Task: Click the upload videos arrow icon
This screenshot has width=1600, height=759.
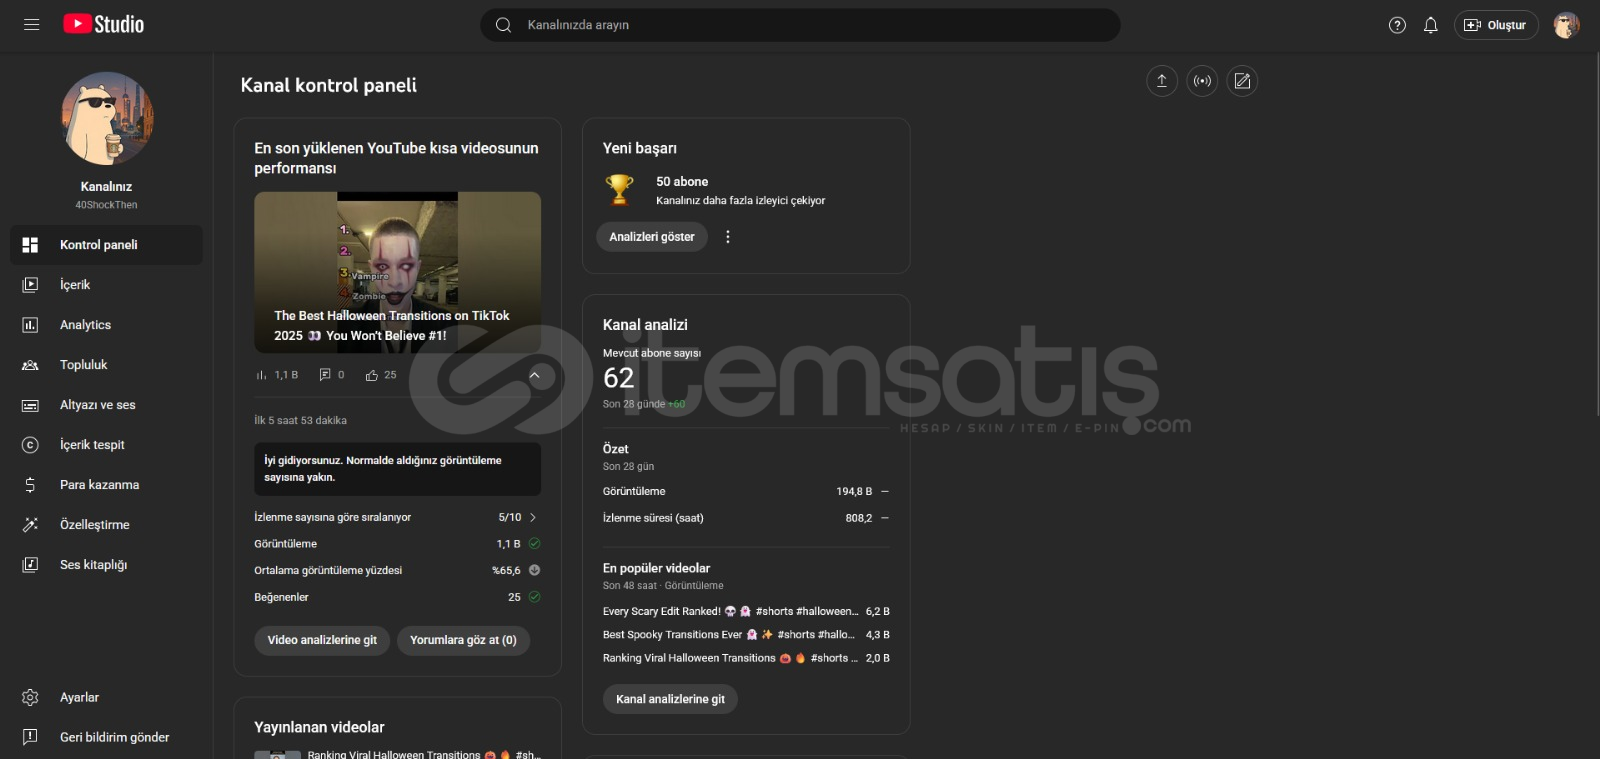Action: 1161,81
